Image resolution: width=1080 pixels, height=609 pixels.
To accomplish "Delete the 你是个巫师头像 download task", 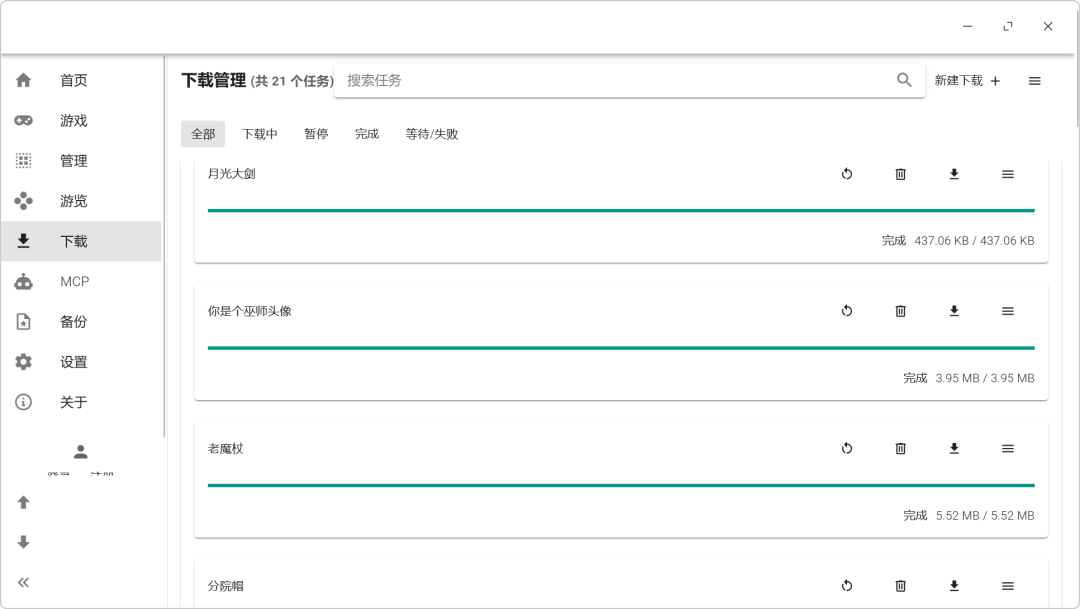I will pos(900,311).
